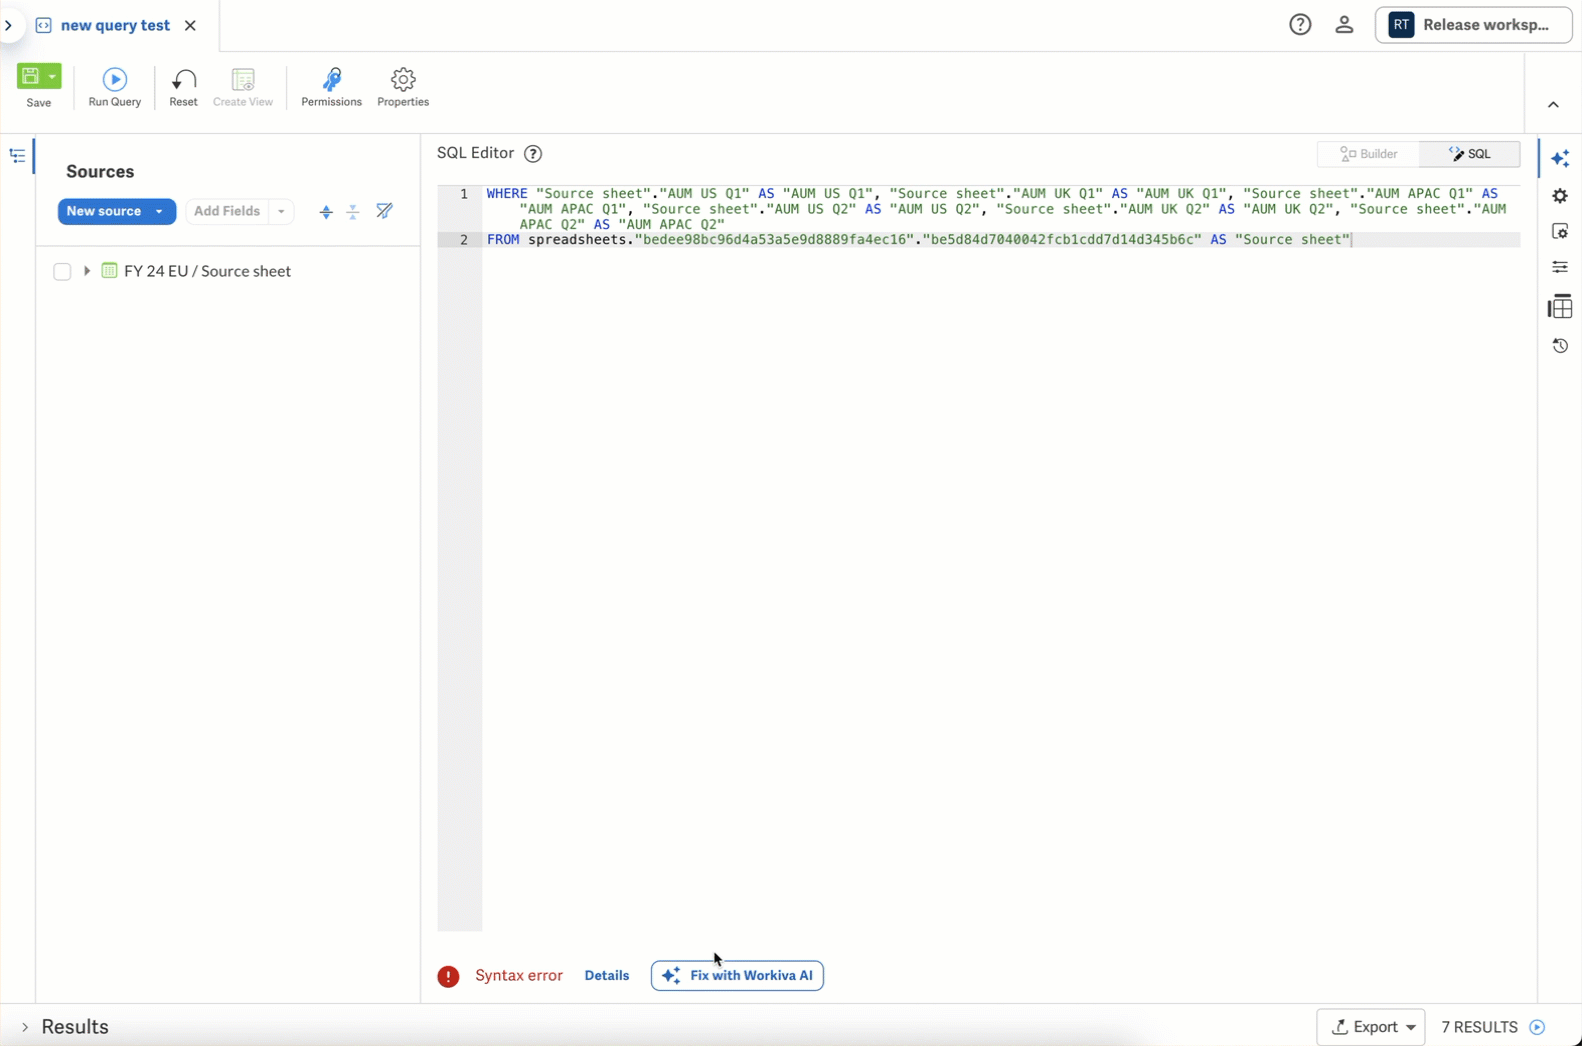Open the table layout icon in right sidebar
This screenshot has width=1582, height=1046.
click(x=1560, y=307)
